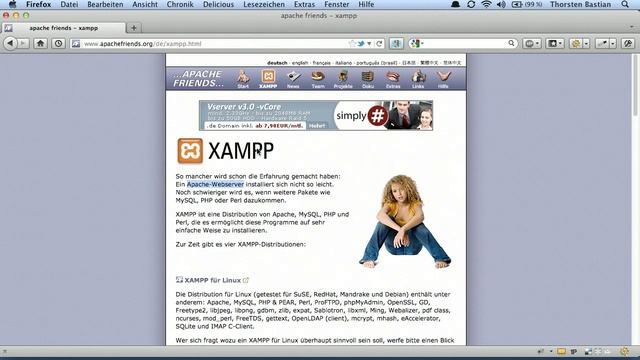Click the Google search engine icon
The height and width of the screenshot is (360, 640).
point(415,44)
